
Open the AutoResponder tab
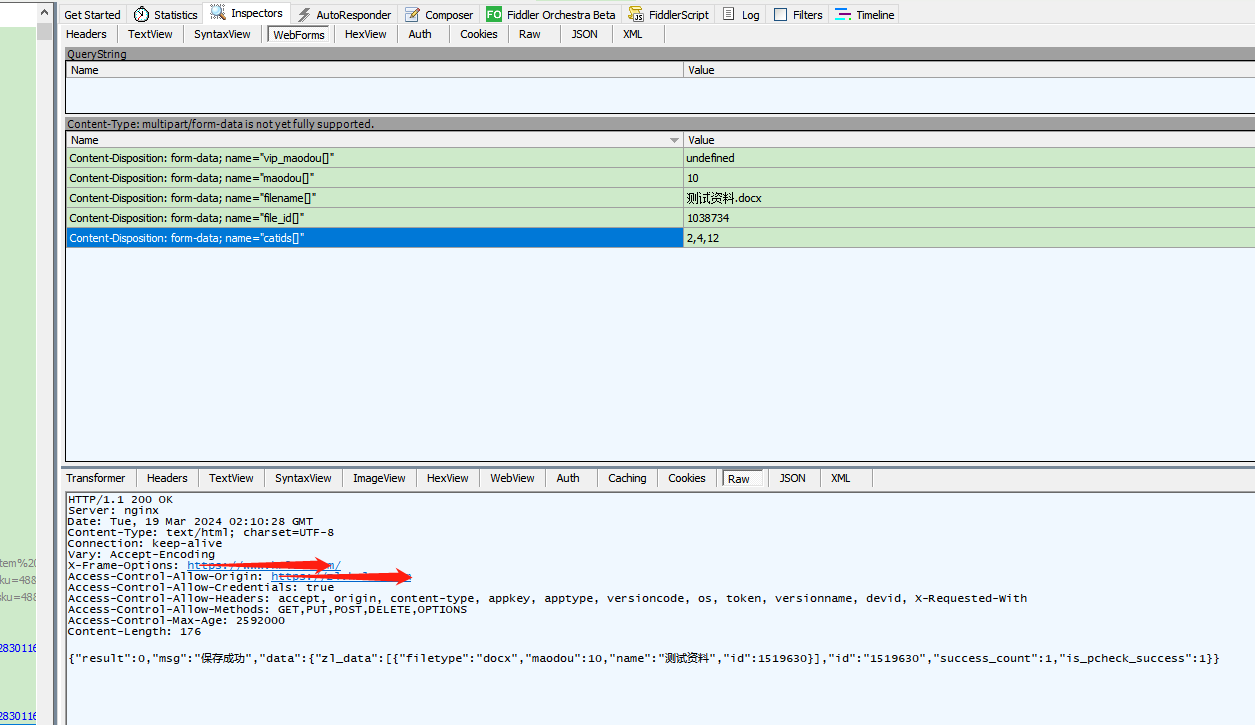[344, 14]
